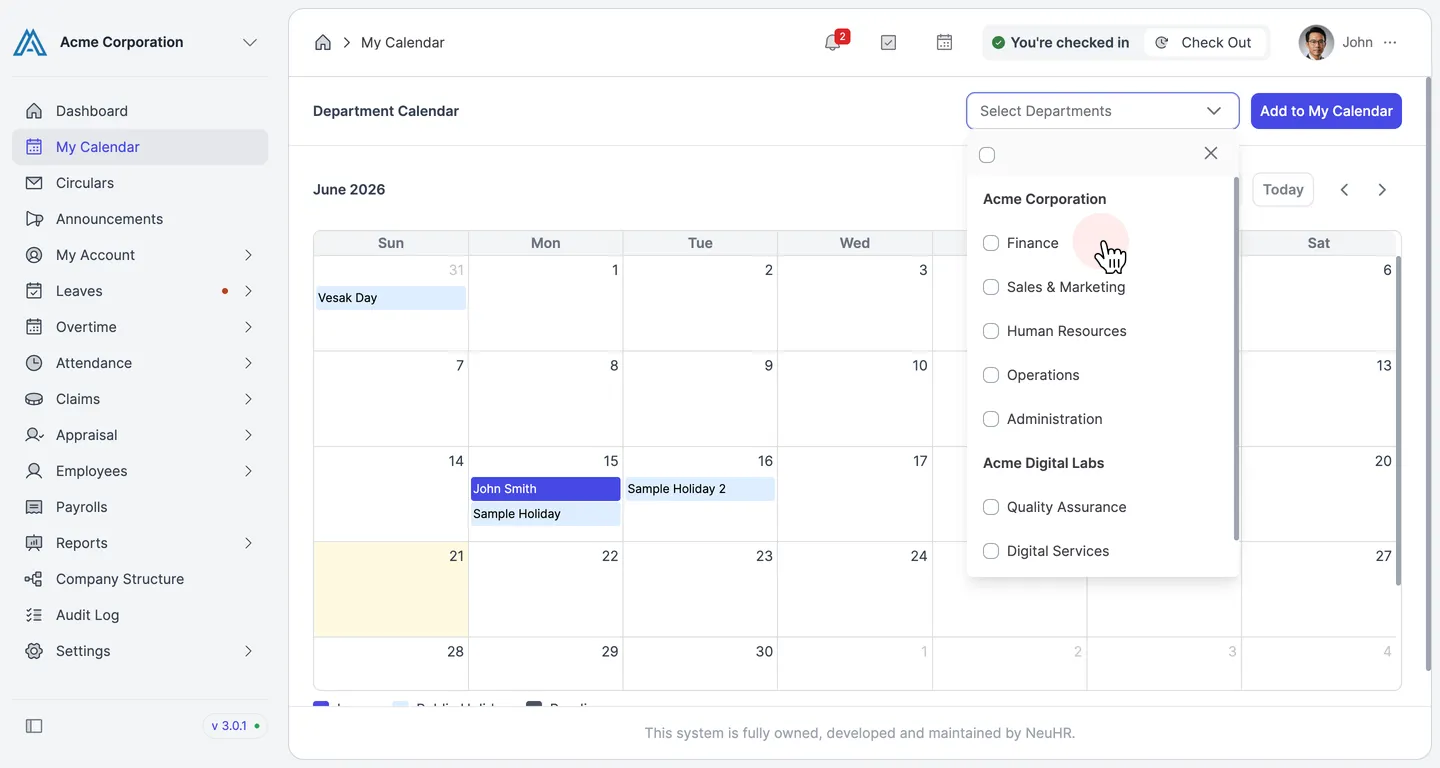Click the Payrolls icon in sidebar
This screenshot has width=1440, height=768.
click(34, 507)
